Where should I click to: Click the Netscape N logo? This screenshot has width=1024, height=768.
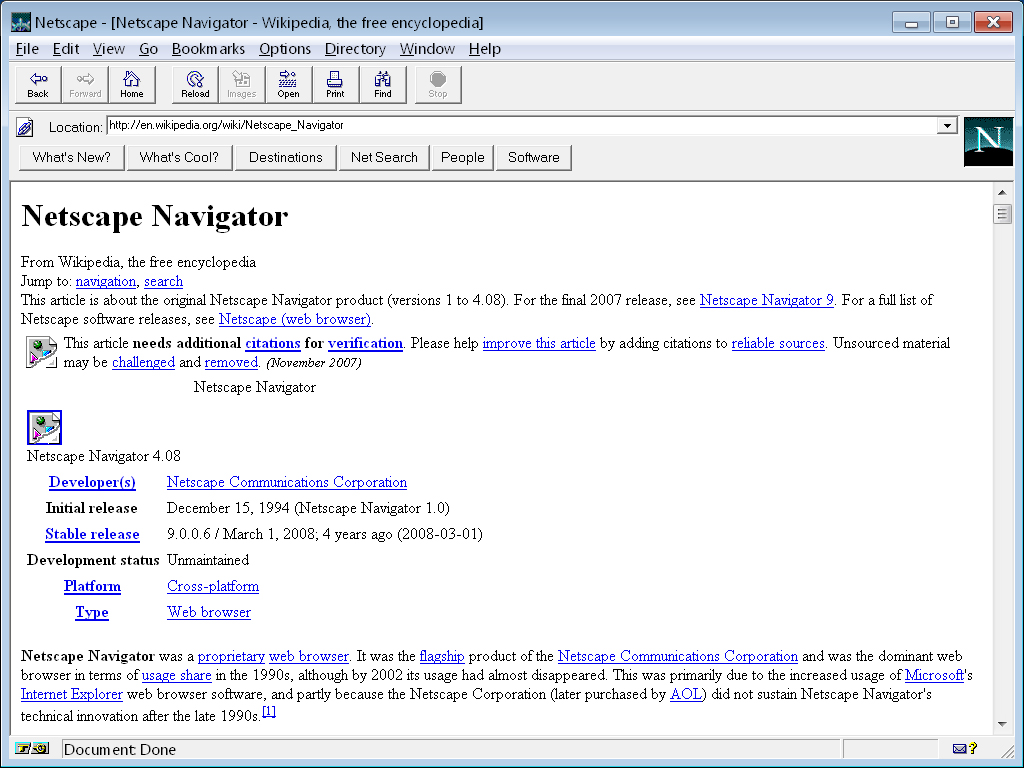click(988, 141)
